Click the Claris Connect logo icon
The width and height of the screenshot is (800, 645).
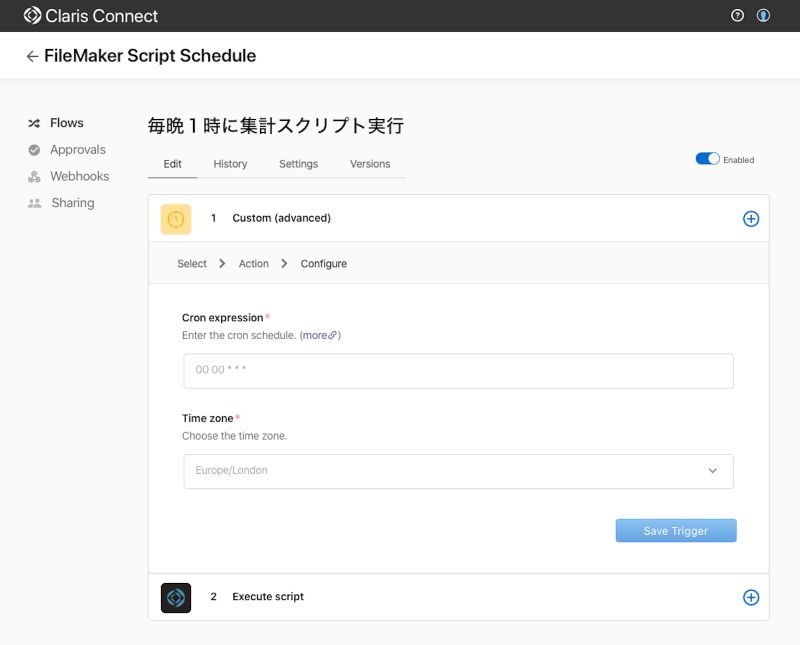coord(32,15)
